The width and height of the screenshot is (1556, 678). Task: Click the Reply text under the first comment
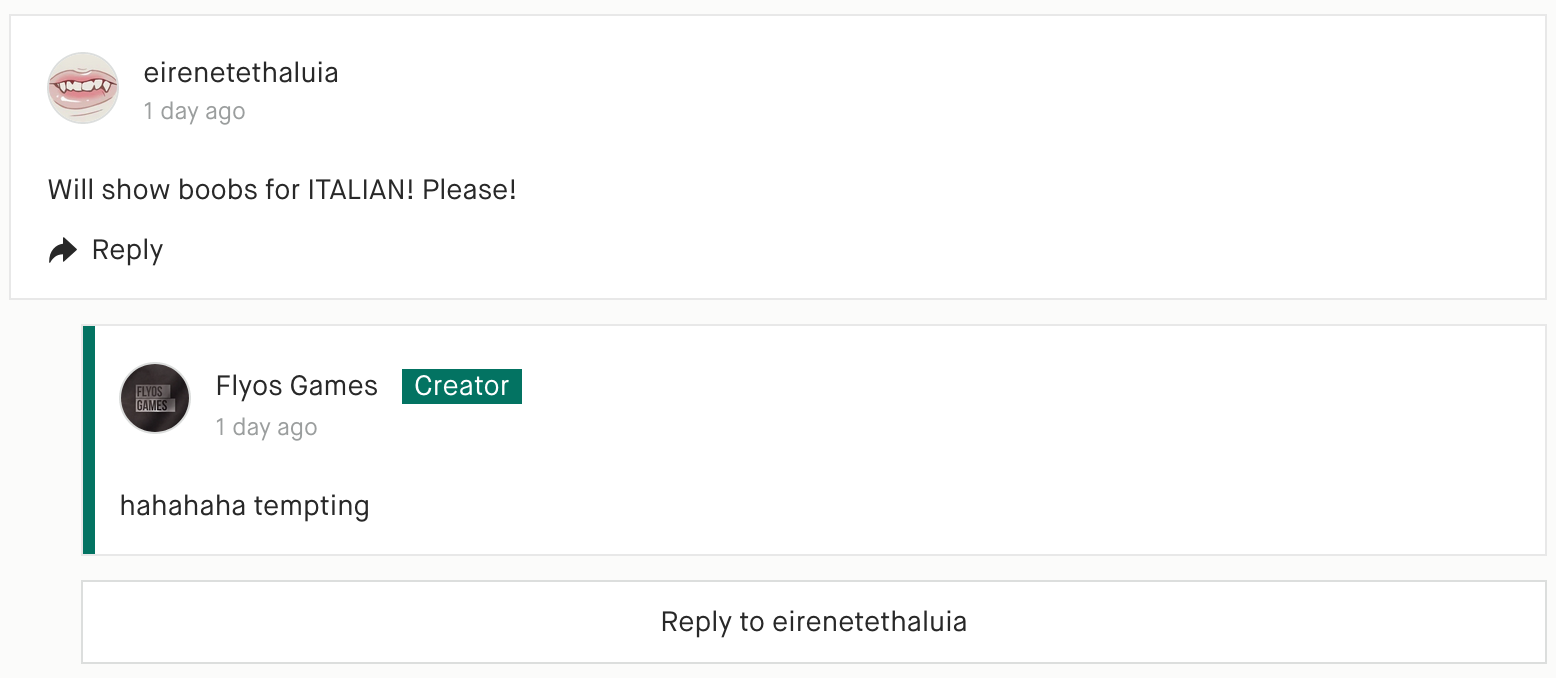(127, 250)
